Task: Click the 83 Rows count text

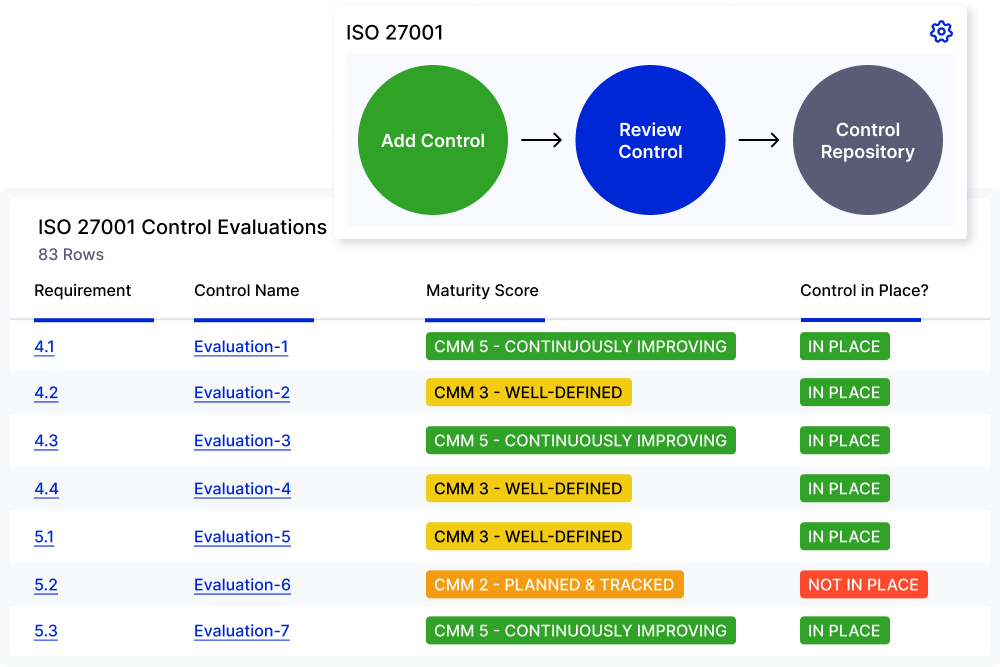Action: [71, 254]
